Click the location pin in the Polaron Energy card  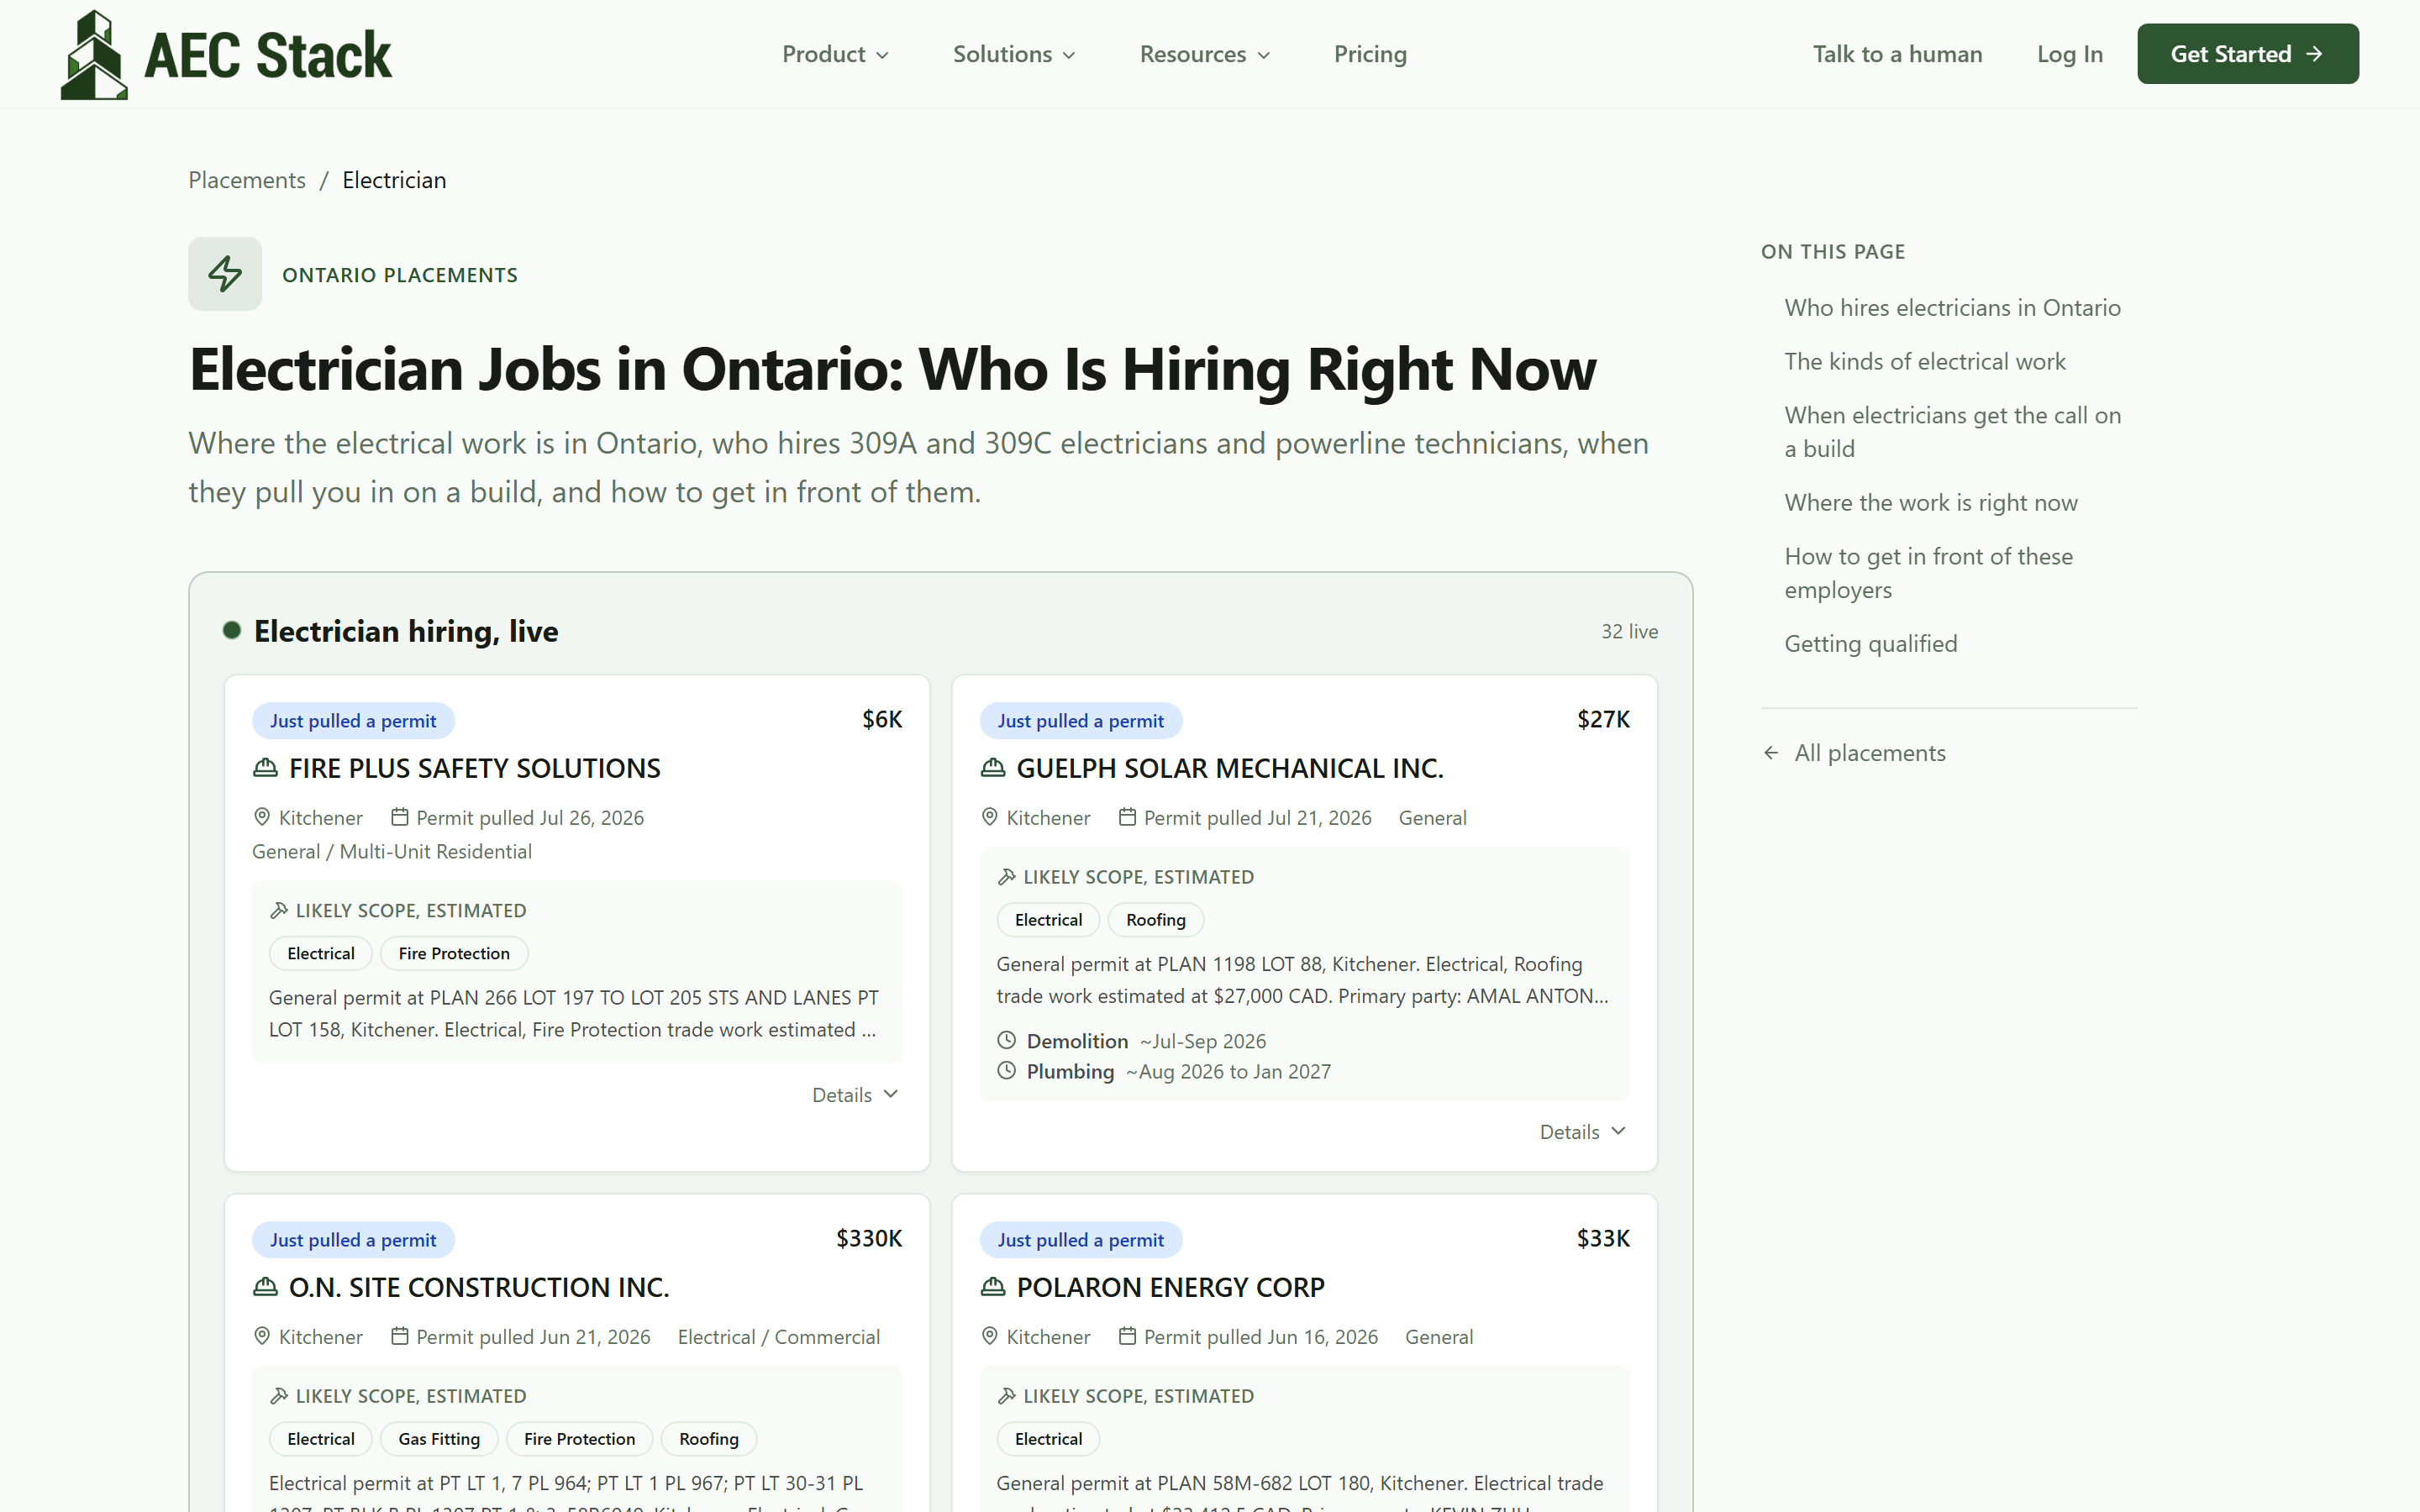990,1336
